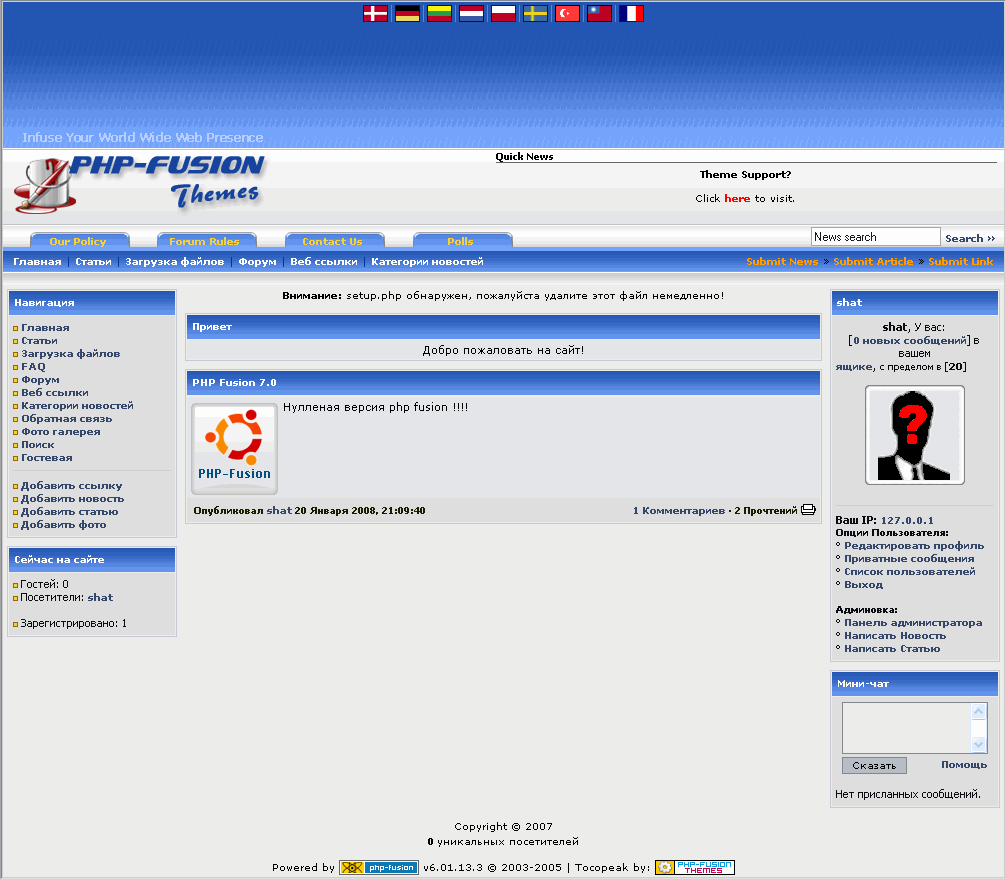Open Главная in the sidebar navigation
The height and width of the screenshot is (879, 1005).
coord(46,328)
